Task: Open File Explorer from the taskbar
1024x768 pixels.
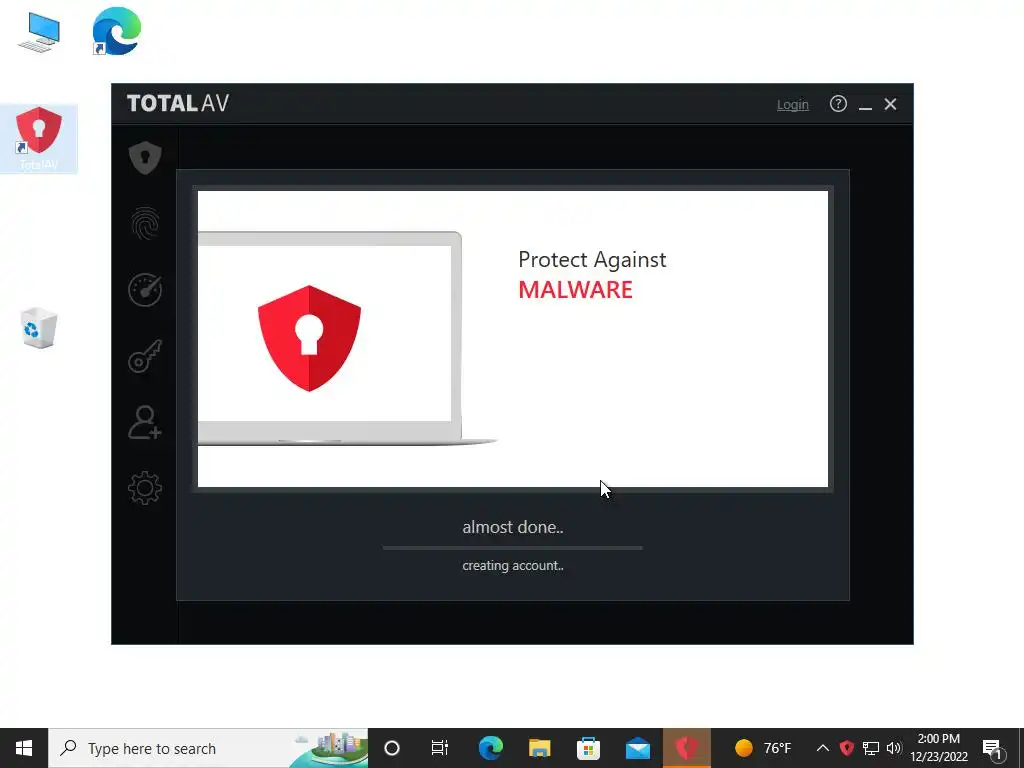Action: [539, 748]
